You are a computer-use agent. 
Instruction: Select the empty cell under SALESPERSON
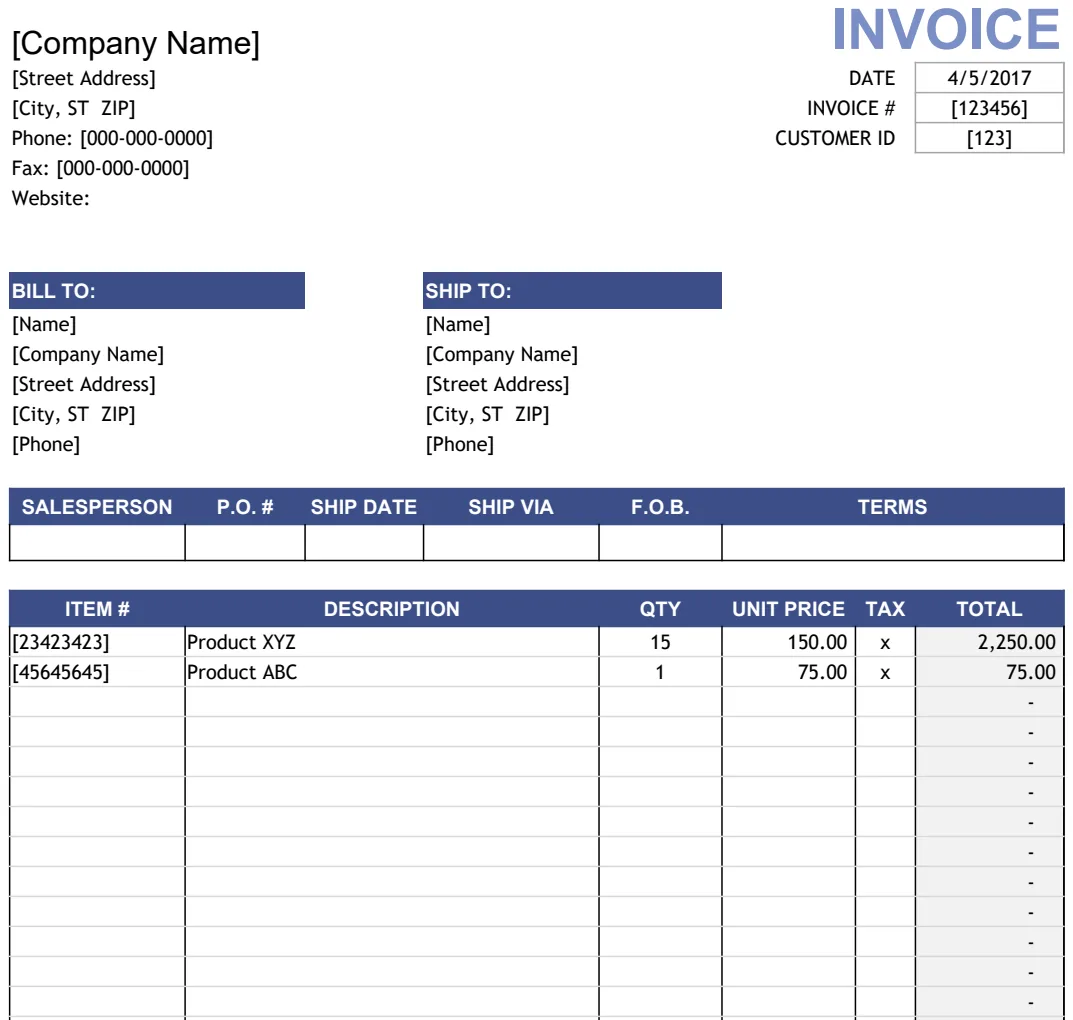coord(97,542)
